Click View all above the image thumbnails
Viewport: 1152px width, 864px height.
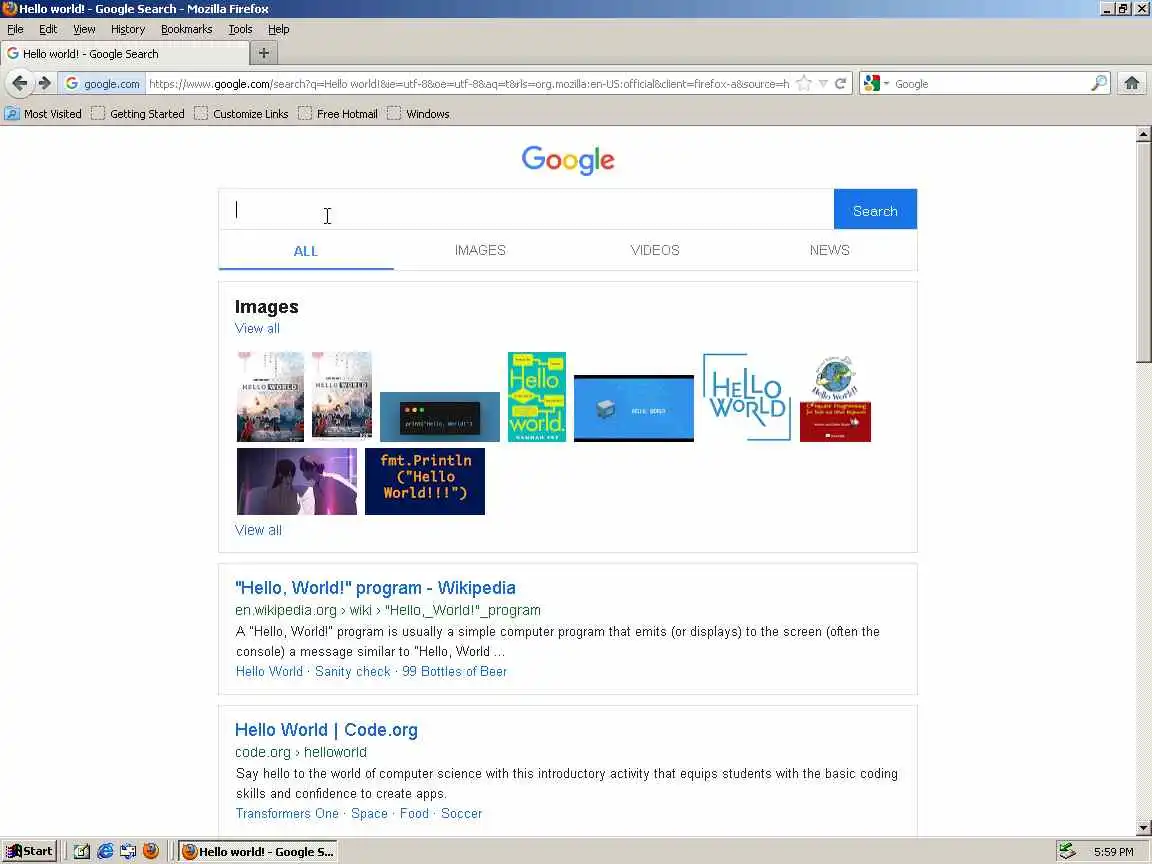tap(257, 328)
